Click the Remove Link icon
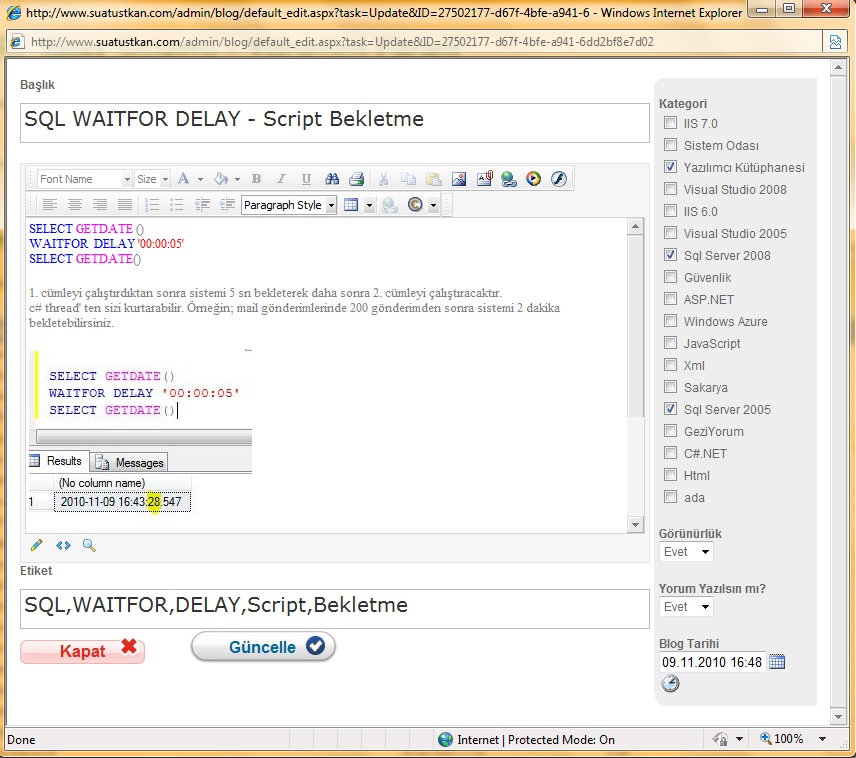This screenshot has height=758, width=856. (390, 205)
